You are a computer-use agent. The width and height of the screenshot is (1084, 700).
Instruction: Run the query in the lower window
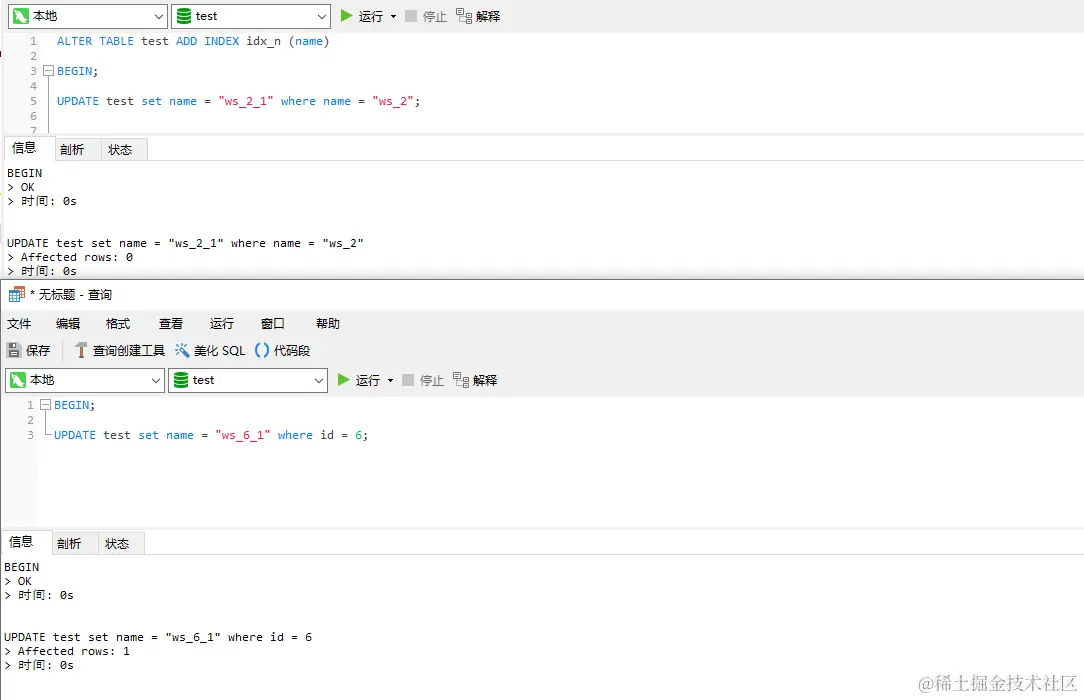(359, 380)
